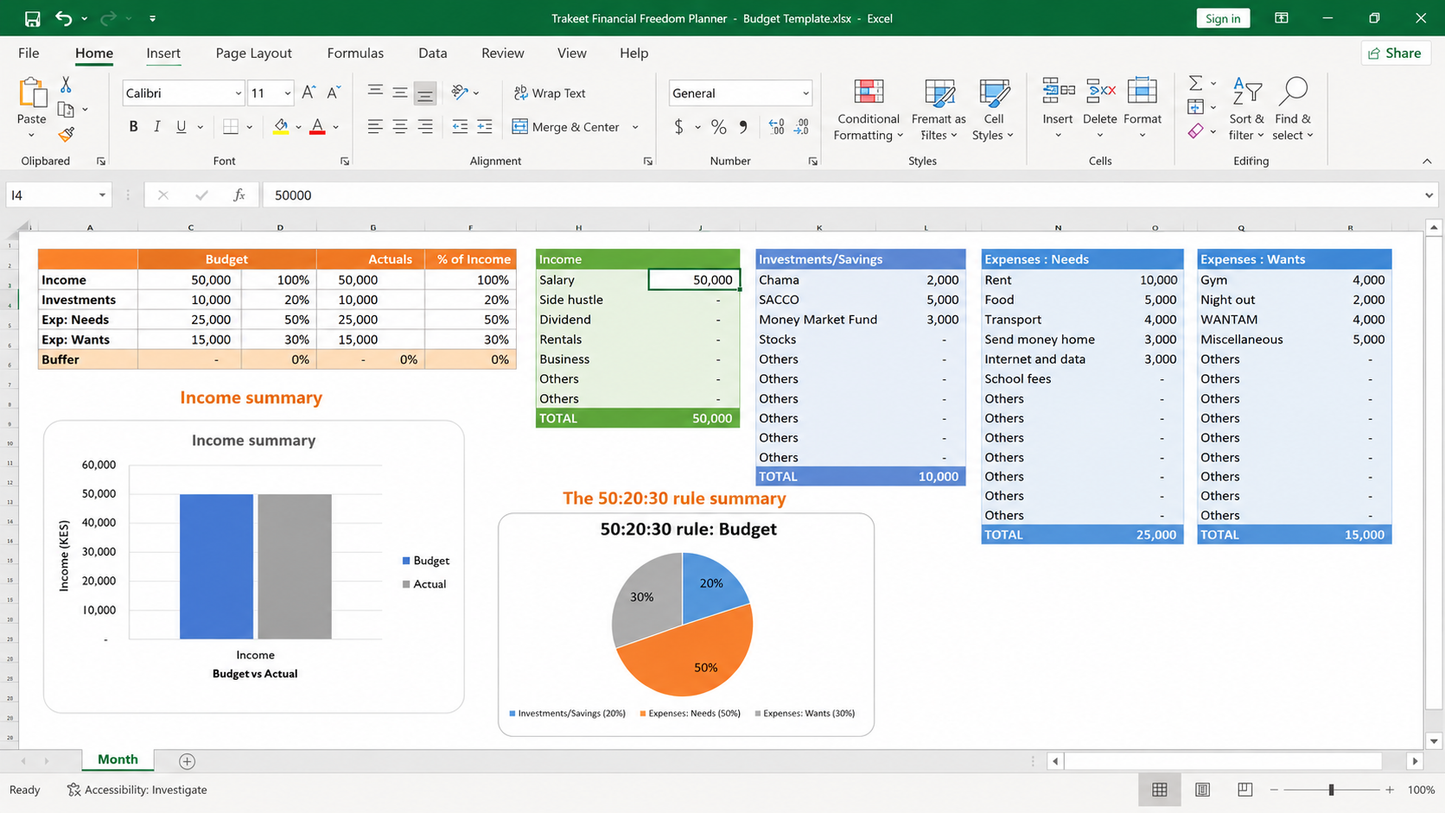Apply Percent Style format
Viewport: 1445px width, 813px height.
coord(718,127)
